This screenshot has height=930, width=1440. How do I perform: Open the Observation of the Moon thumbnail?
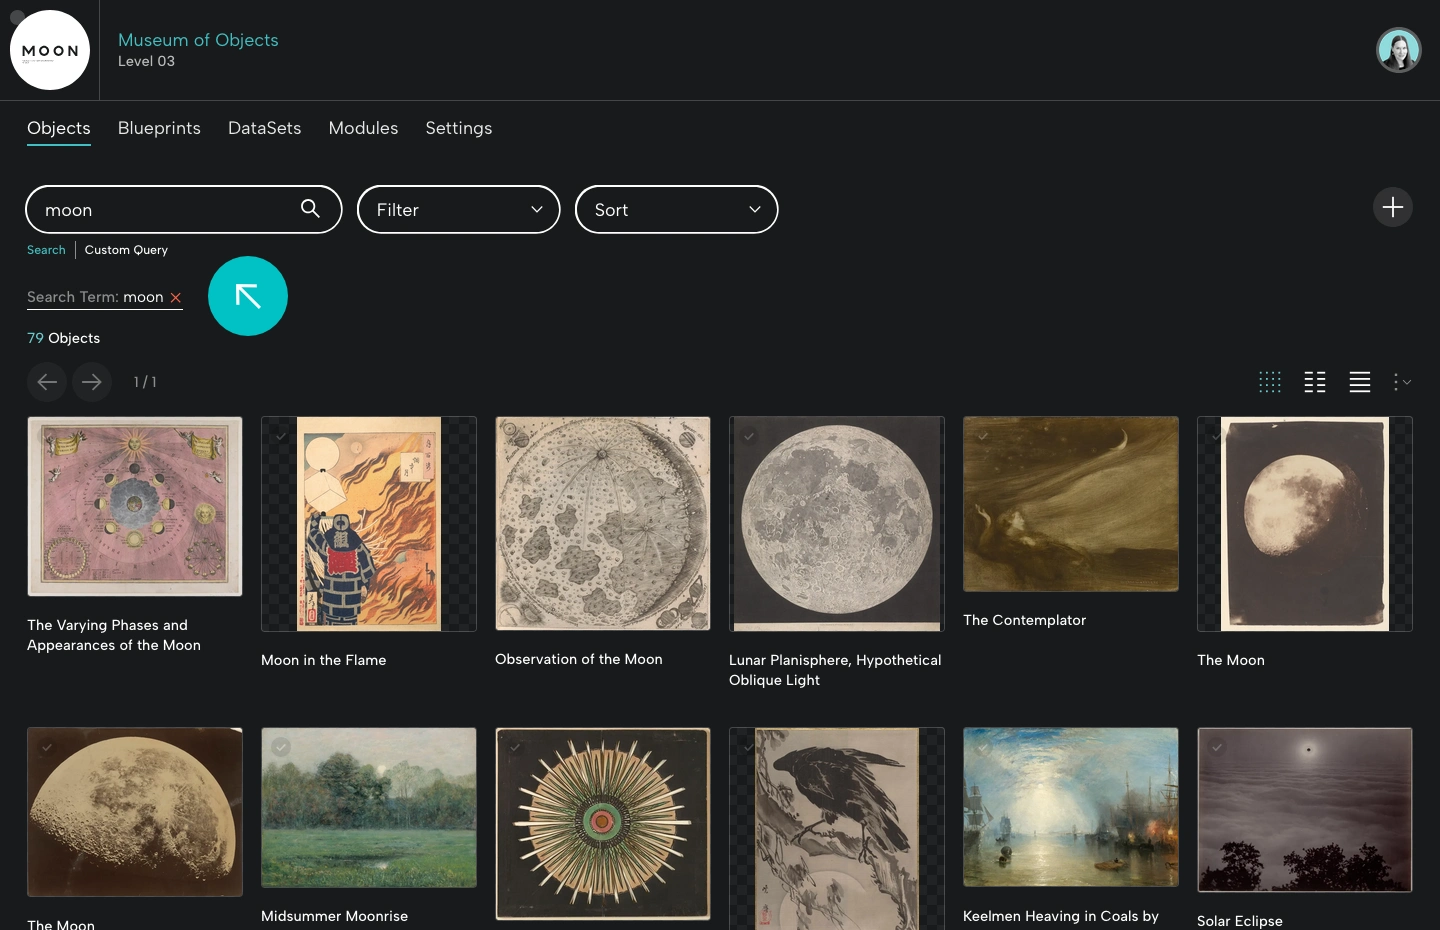(602, 523)
